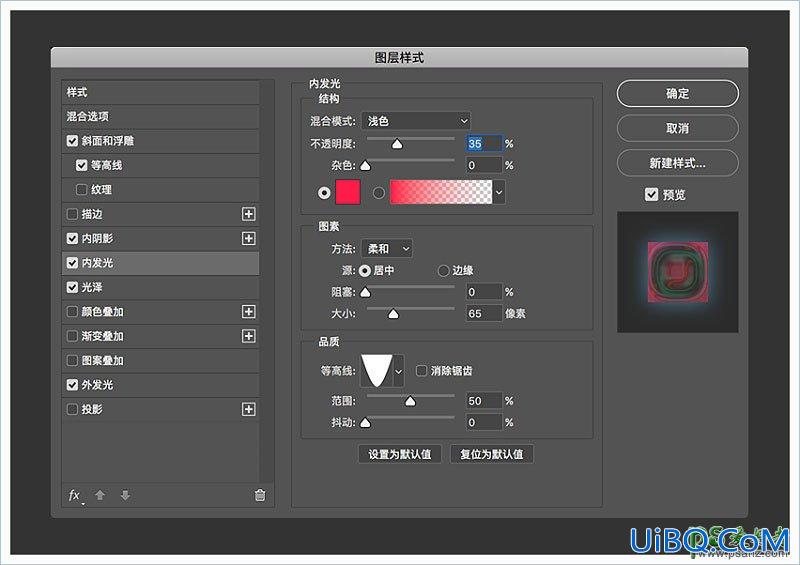Open the fx add-effect menu icon

[x=74, y=495]
